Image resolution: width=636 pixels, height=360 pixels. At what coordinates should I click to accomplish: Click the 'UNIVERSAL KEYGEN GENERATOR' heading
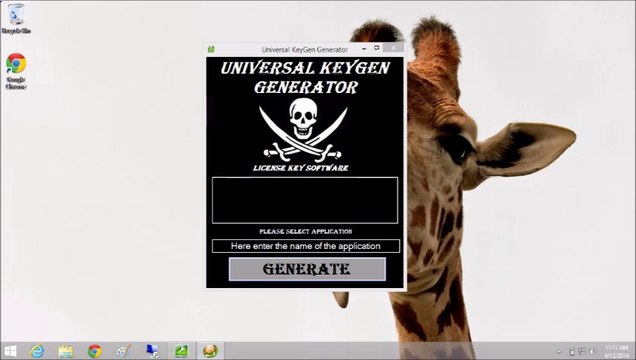pyautogui.click(x=306, y=77)
